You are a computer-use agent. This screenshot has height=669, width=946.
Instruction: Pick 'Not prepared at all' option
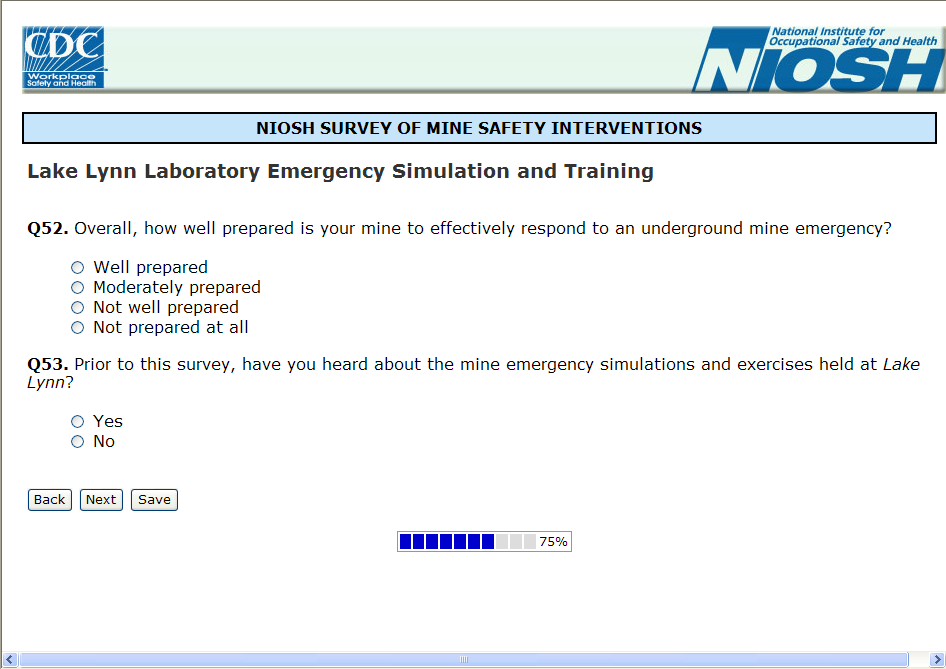click(x=78, y=328)
